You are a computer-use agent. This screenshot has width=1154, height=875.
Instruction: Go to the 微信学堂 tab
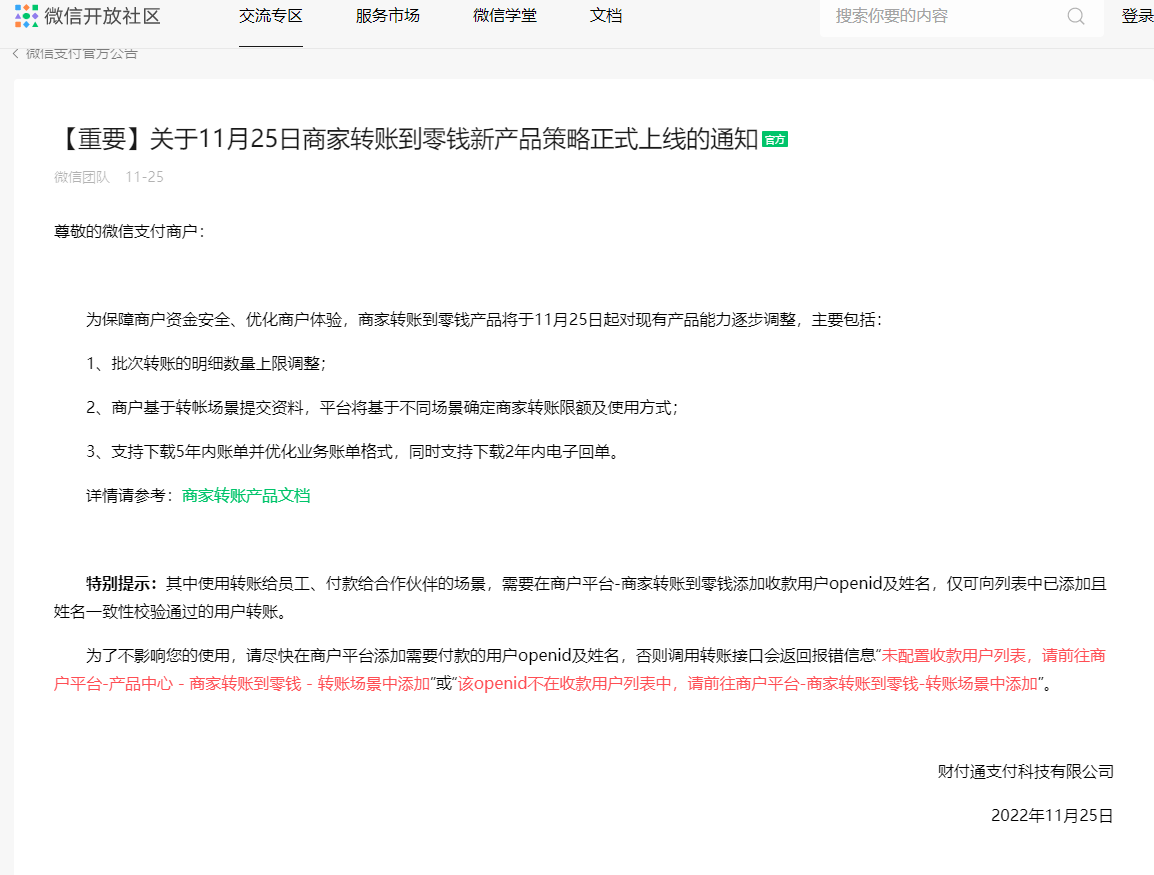[x=505, y=16]
